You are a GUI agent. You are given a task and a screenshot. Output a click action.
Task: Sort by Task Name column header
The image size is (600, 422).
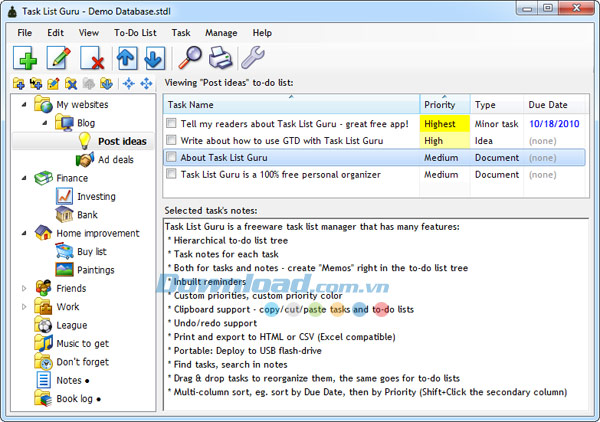pos(292,104)
